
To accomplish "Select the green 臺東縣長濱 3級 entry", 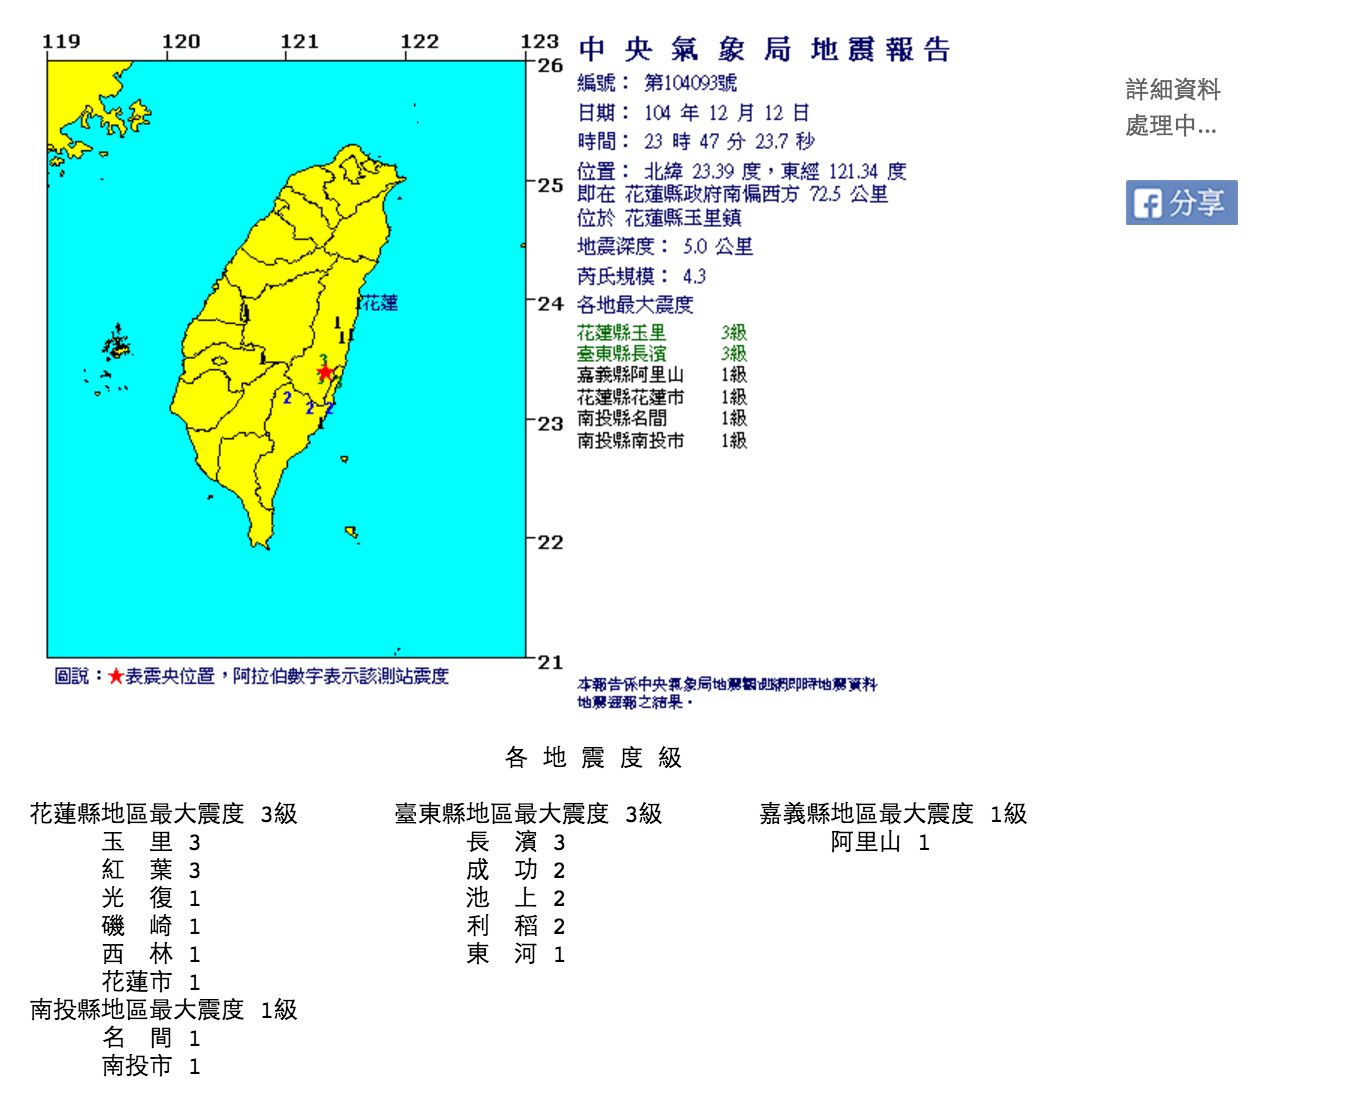I will (661, 354).
